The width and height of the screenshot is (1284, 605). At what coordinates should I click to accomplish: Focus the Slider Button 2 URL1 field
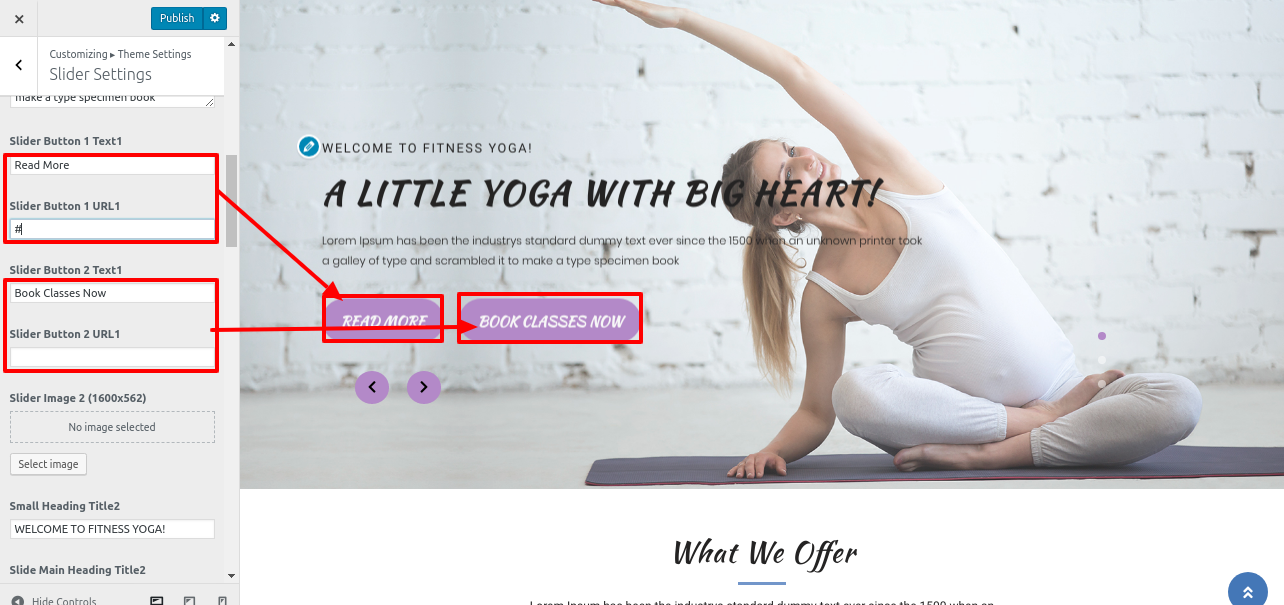pyautogui.click(x=112, y=357)
